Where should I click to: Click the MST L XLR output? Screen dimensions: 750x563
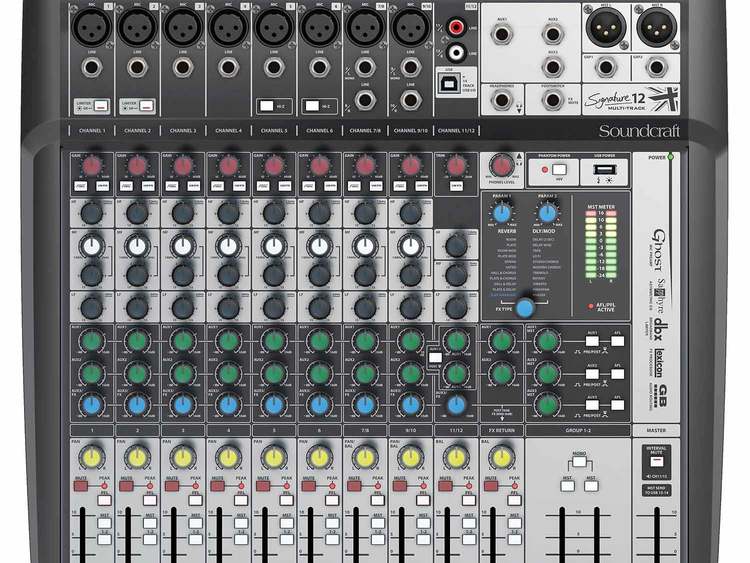[x=606, y=27]
